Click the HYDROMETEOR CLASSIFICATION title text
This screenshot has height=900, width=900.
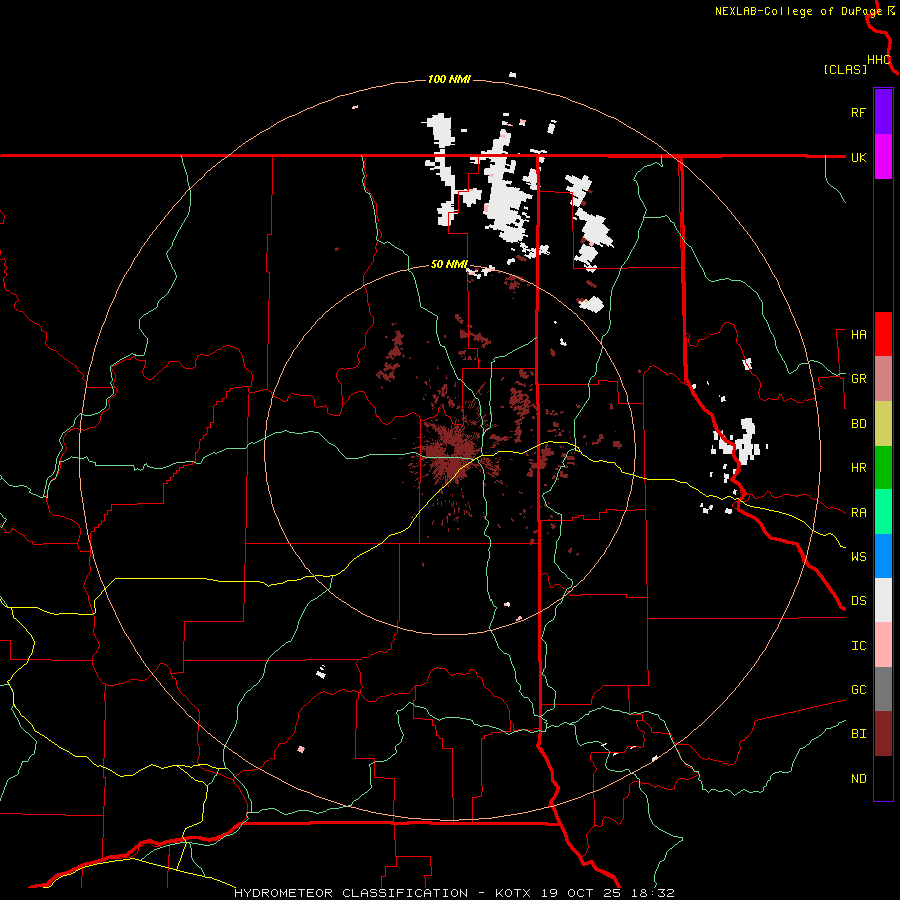pyautogui.click(x=351, y=893)
